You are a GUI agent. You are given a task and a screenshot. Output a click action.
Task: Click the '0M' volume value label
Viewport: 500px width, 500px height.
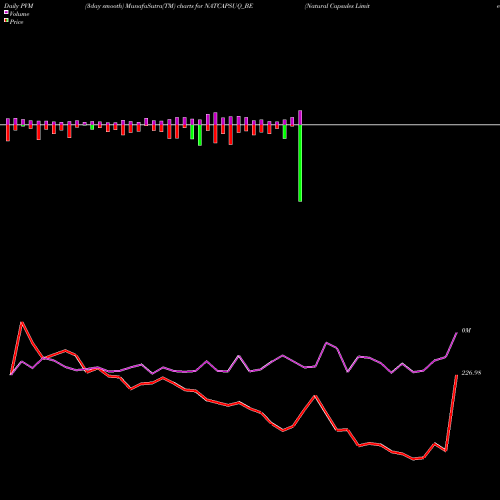coord(466,331)
